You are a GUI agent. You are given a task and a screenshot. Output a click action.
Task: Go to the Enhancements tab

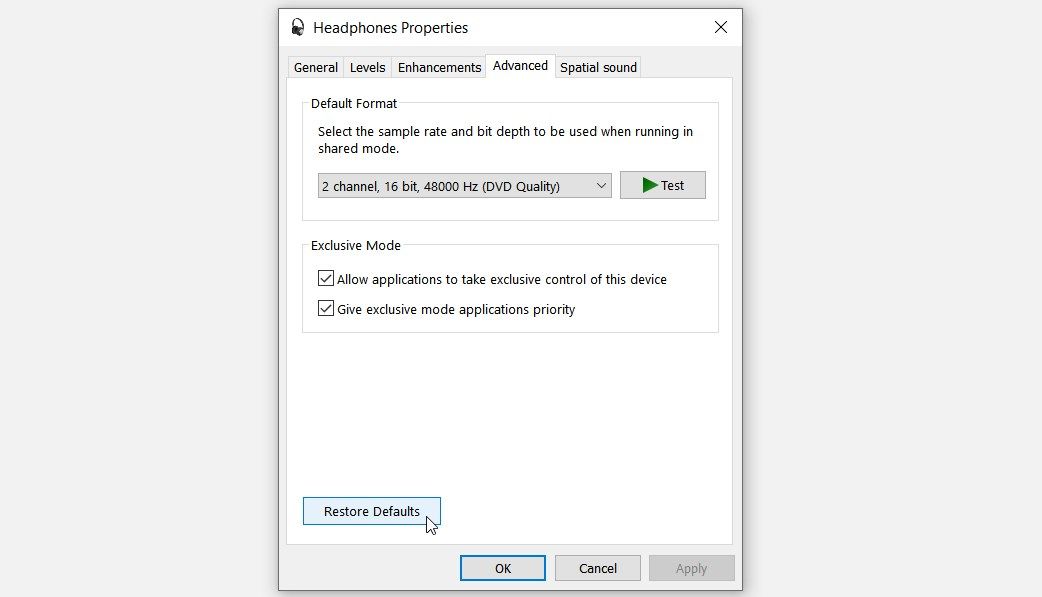pos(439,67)
